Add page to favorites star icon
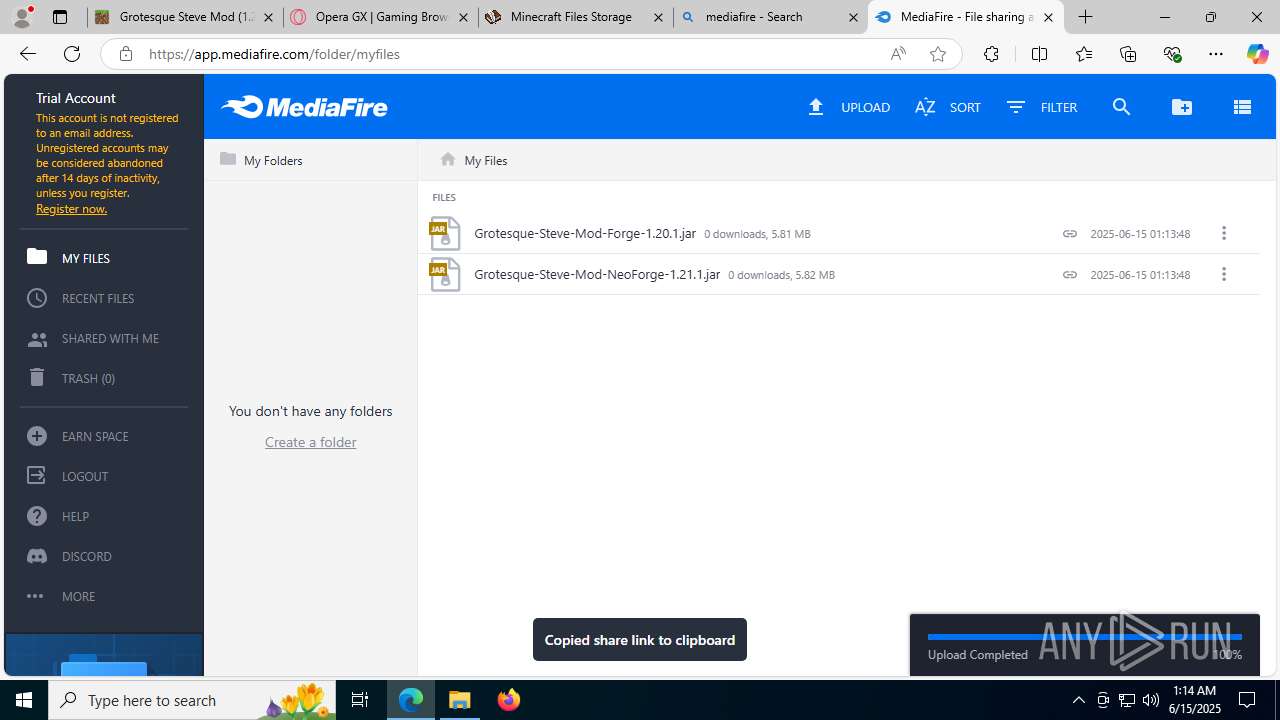The height and width of the screenshot is (720, 1280). pos(938,54)
